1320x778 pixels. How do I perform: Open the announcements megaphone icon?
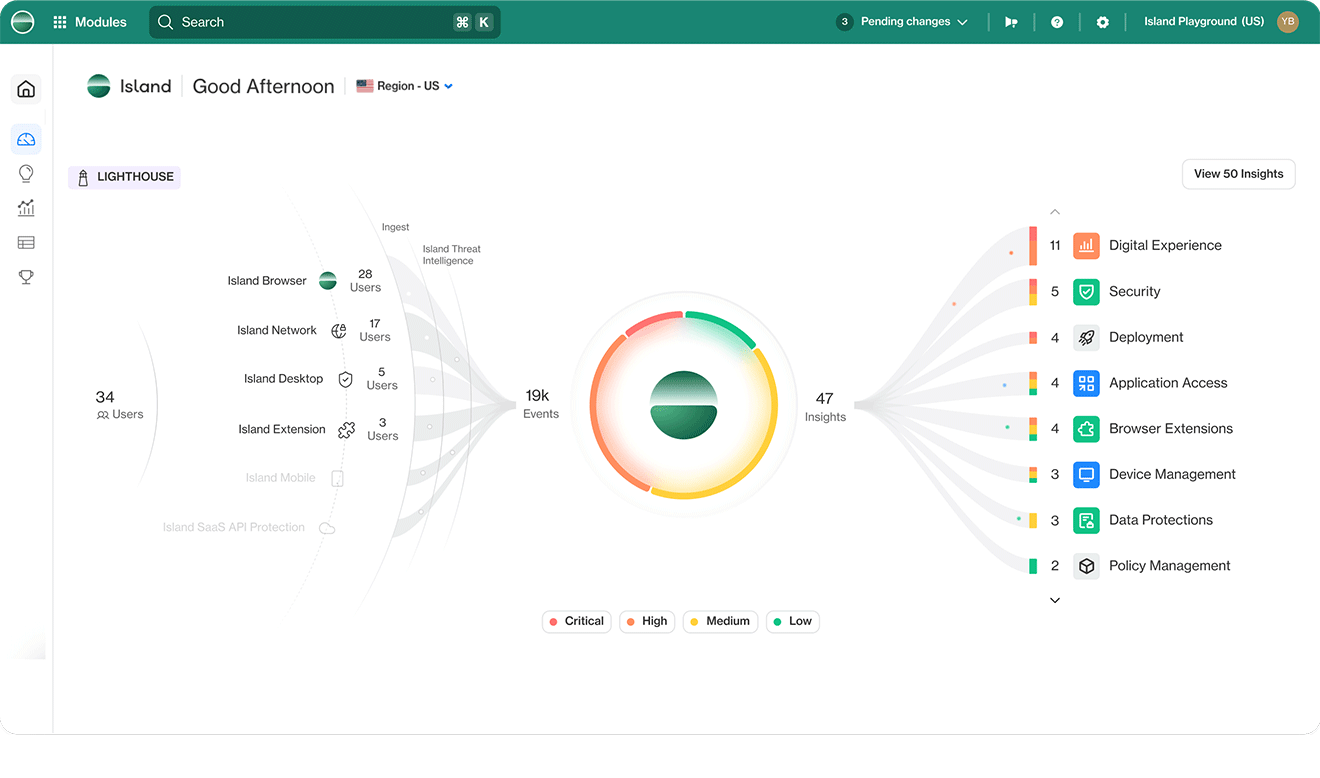pyautogui.click(x=1011, y=22)
